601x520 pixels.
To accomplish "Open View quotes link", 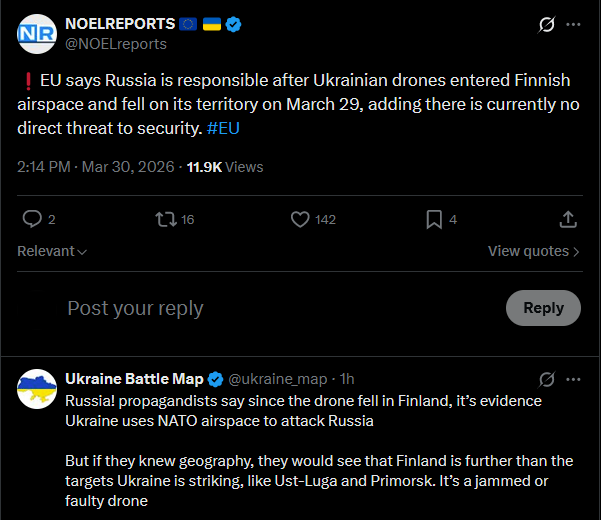I will 533,251.
